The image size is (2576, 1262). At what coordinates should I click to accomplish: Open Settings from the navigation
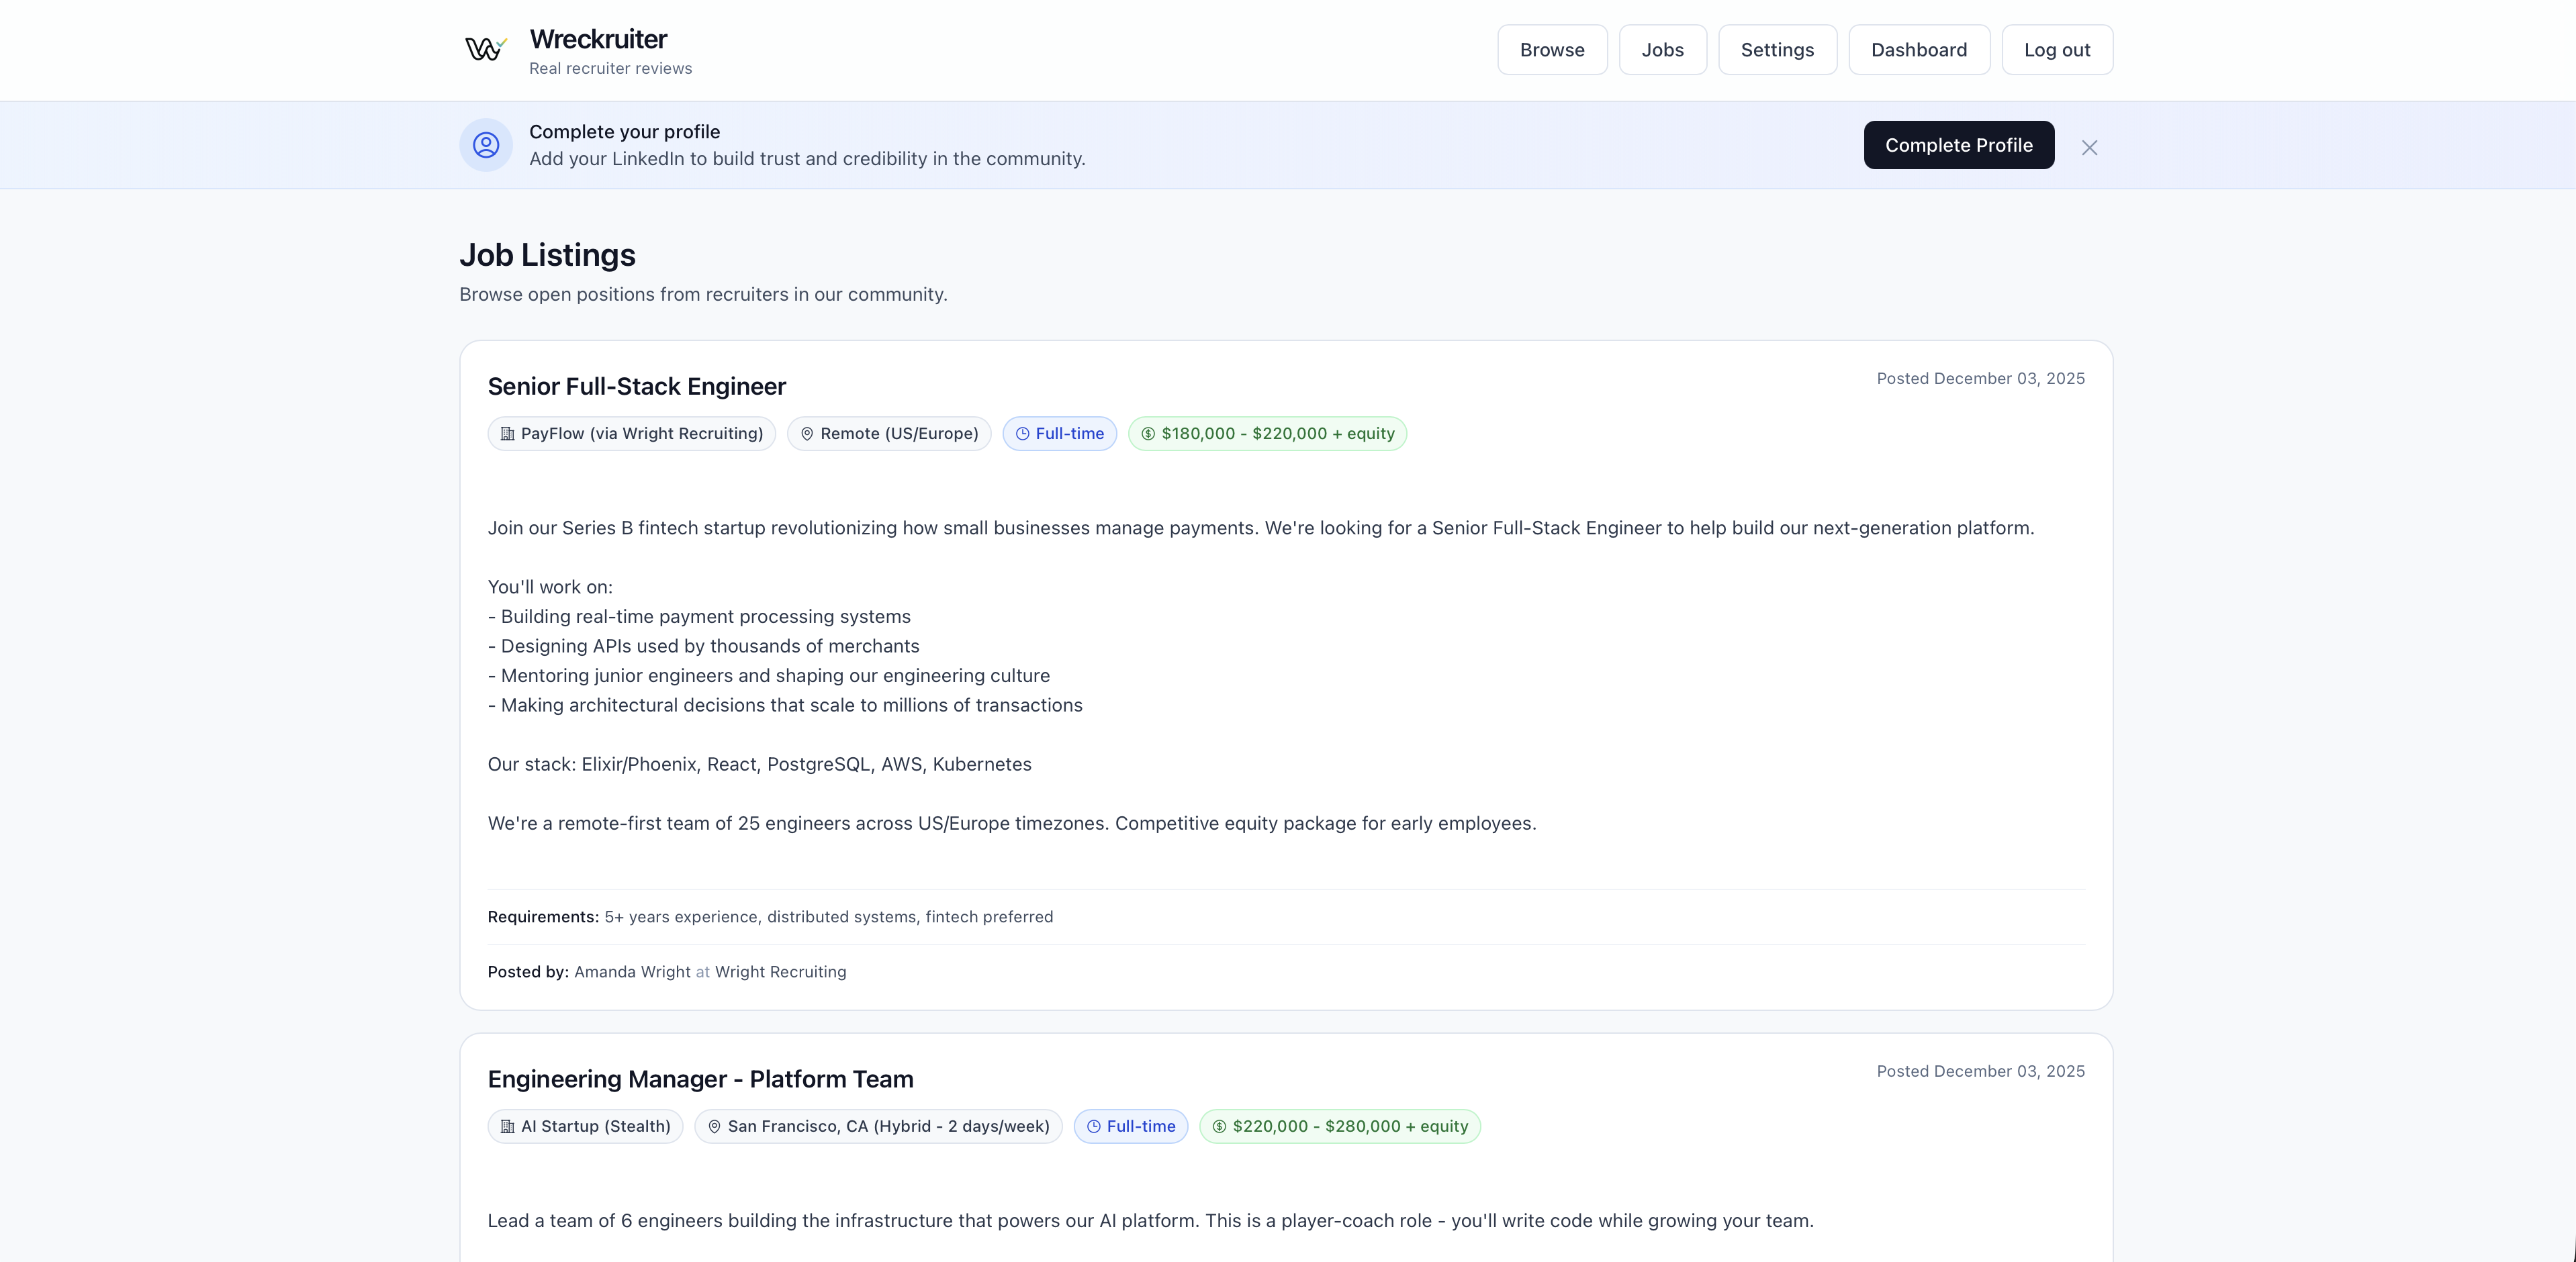(x=1776, y=50)
